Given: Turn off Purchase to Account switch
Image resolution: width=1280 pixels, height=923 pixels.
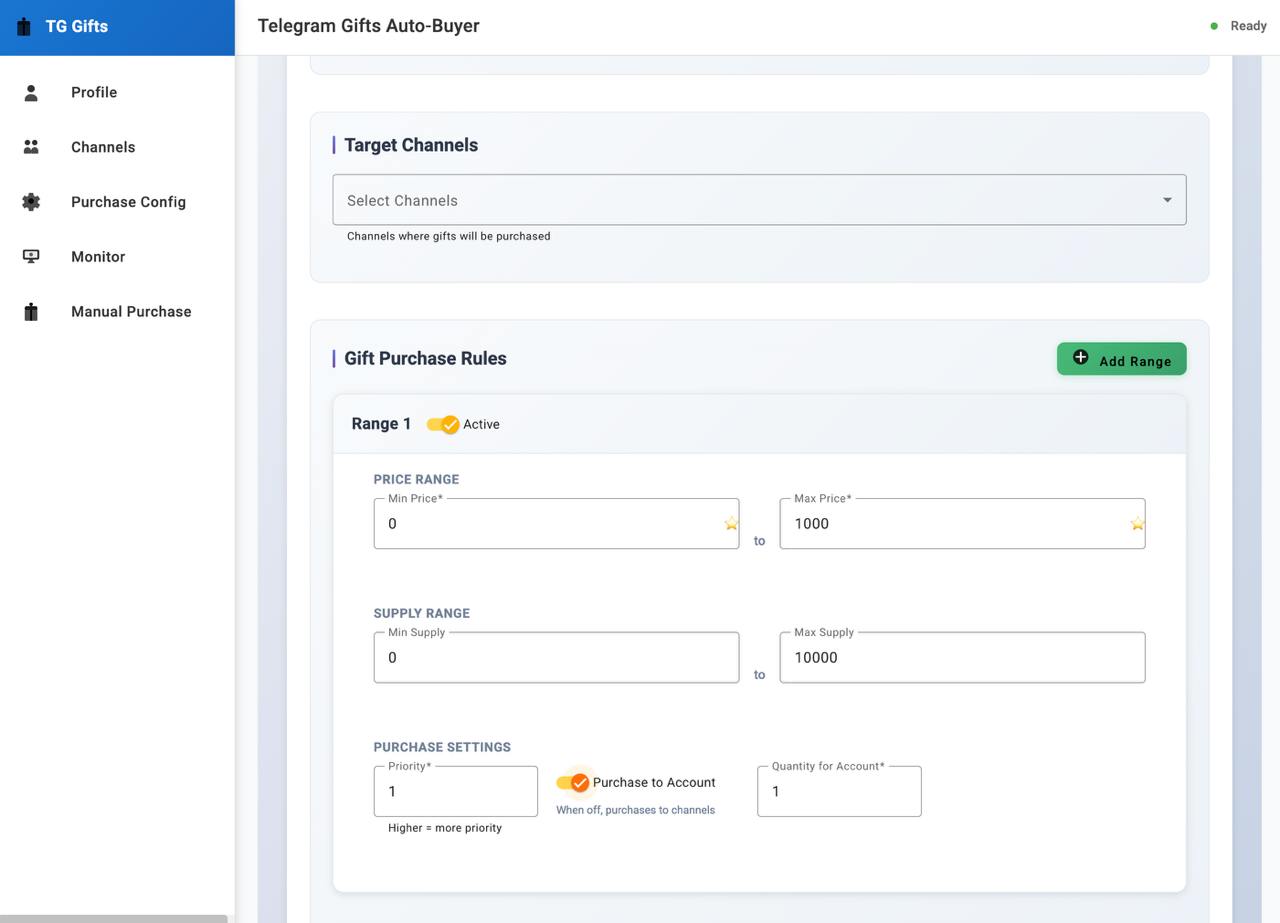Looking at the screenshot, I should point(573,782).
